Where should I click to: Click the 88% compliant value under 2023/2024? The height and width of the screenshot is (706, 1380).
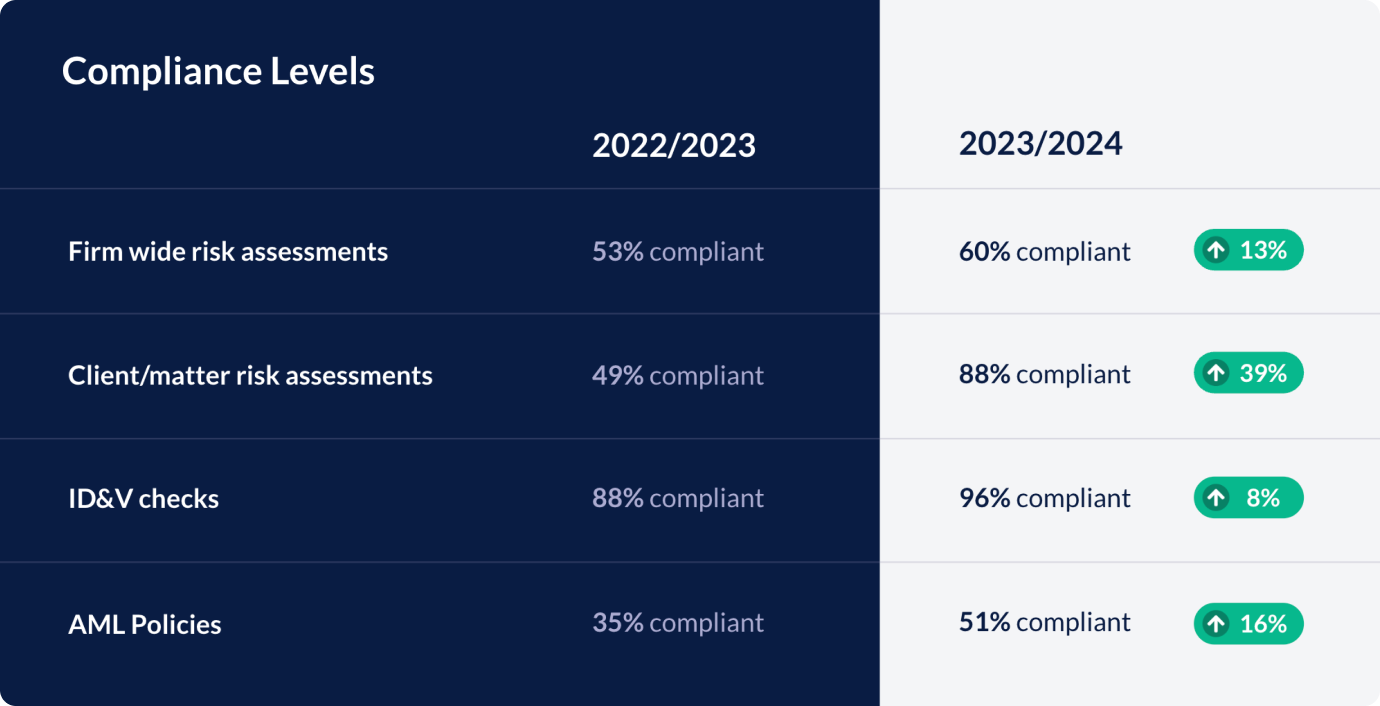1045,374
